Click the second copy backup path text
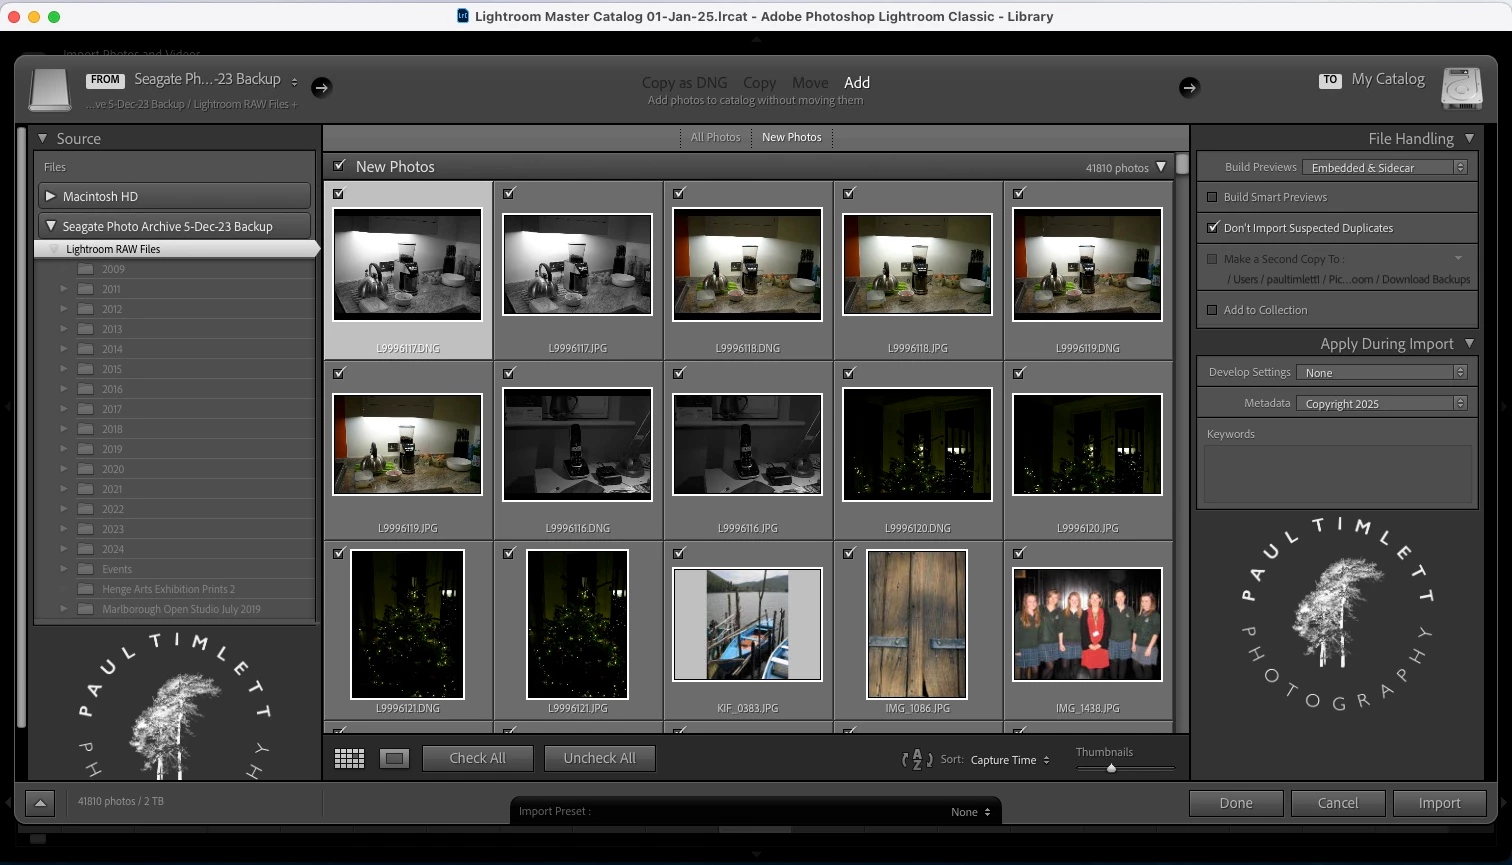This screenshot has height=865, width=1512. (x=1349, y=279)
